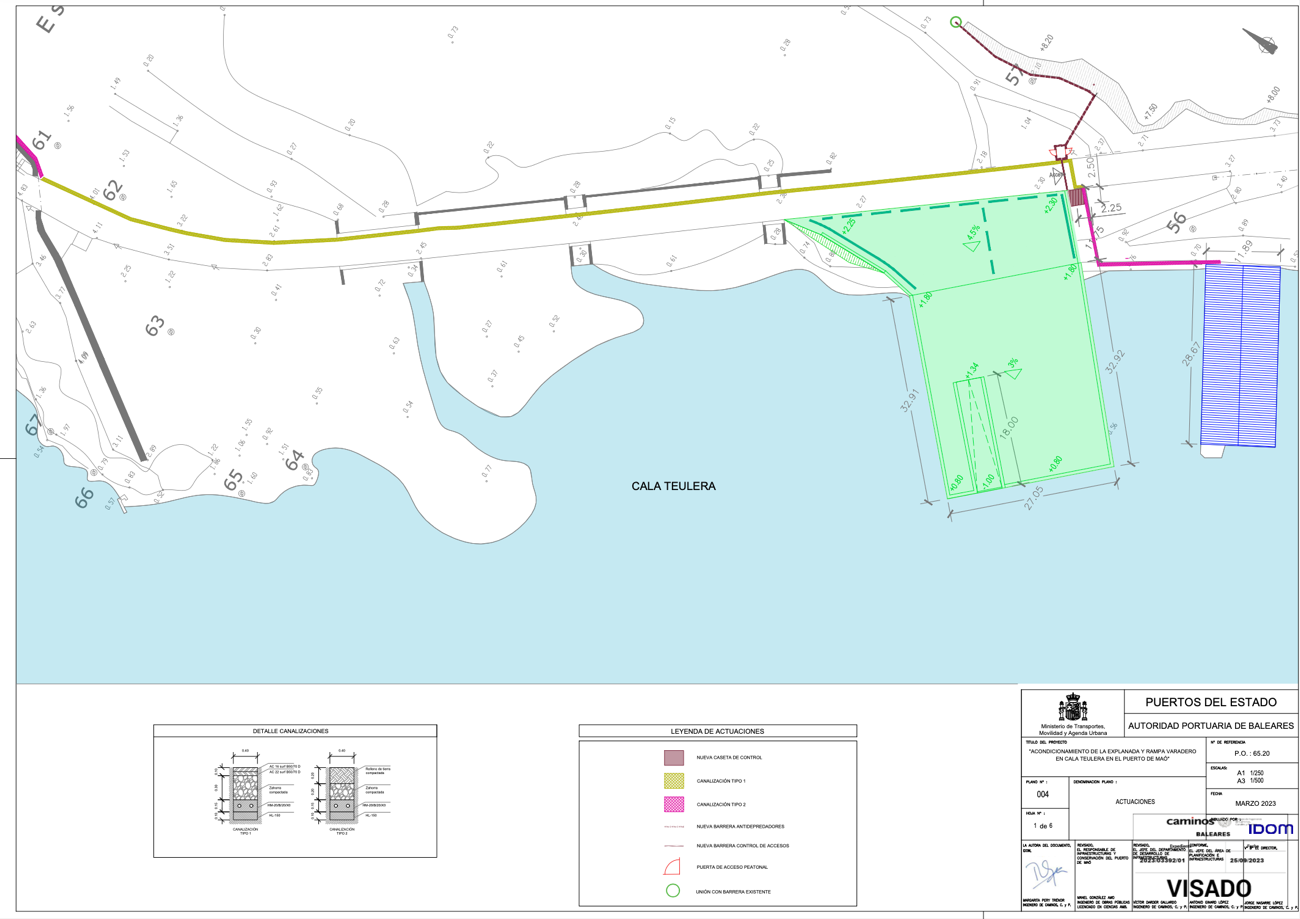This screenshot has height=919, width=1300.
Task: Click the "+8.00" elevation label
Action: pos(1271,93)
